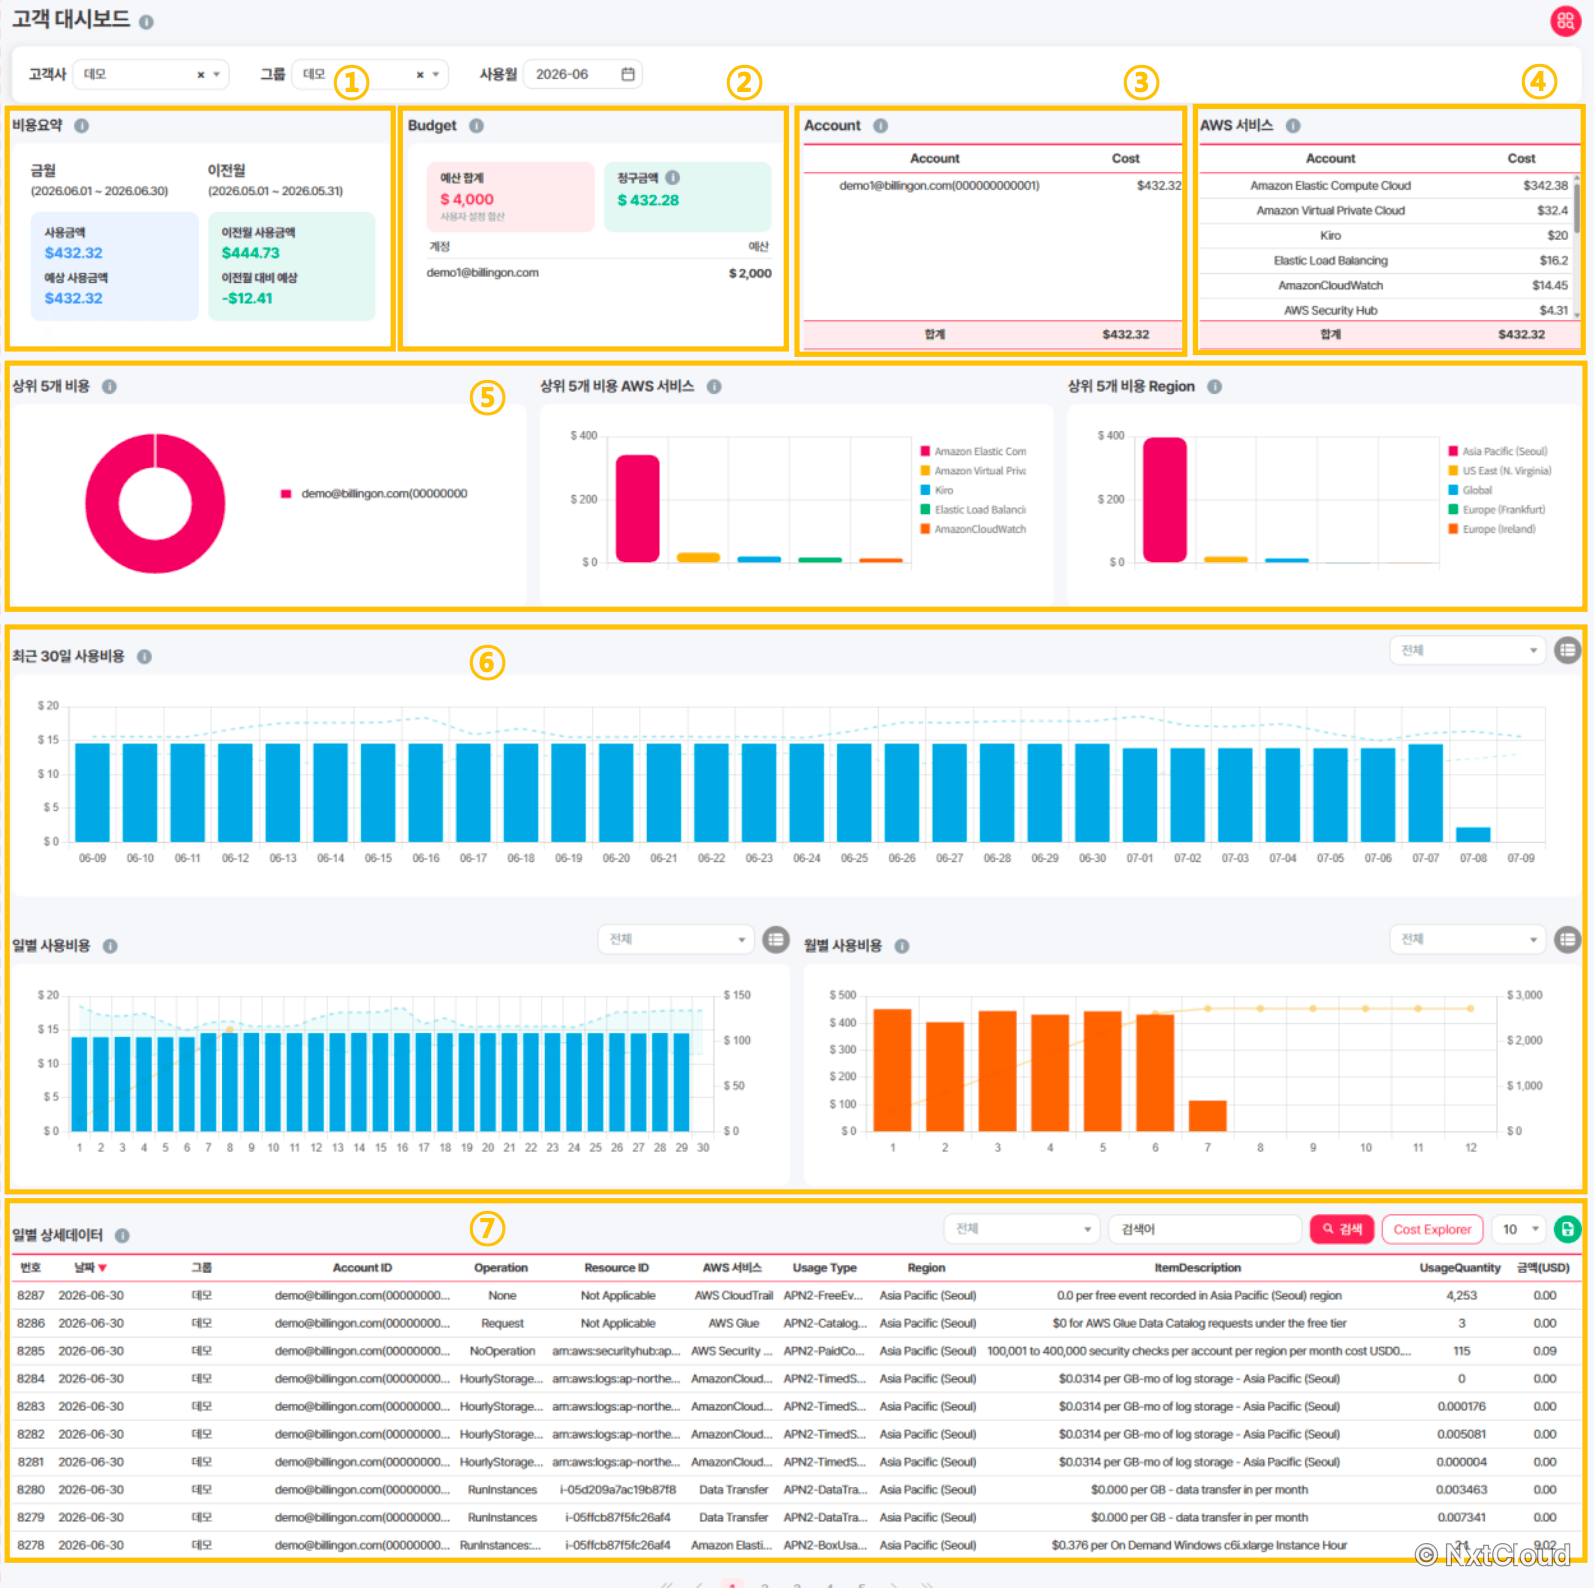Click info icon beside 상위 5개 비용 Region
The image size is (1594, 1588).
(1215, 387)
